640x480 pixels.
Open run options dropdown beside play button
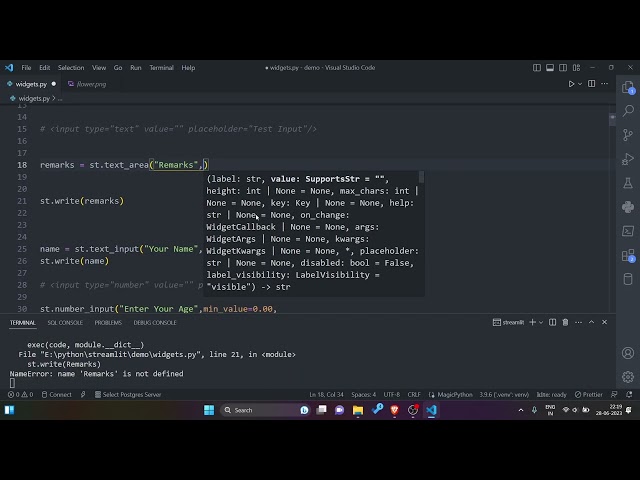coord(580,84)
